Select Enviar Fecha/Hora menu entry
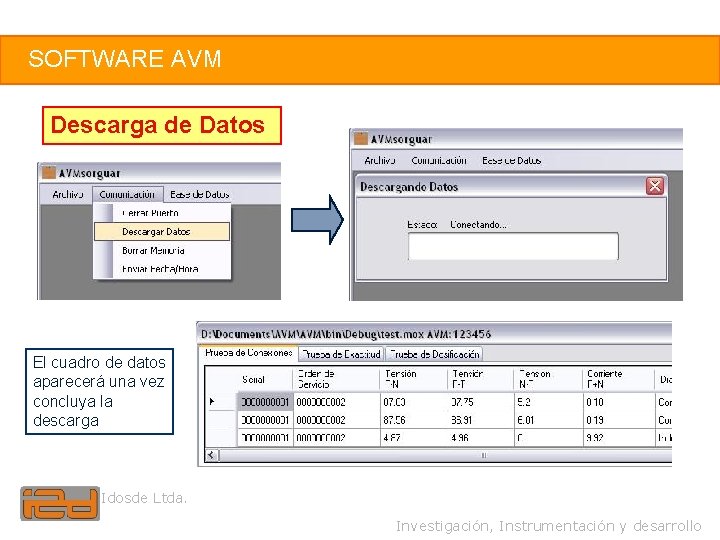The width and height of the screenshot is (720, 540). pyautogui.click(x=160, y=269)
